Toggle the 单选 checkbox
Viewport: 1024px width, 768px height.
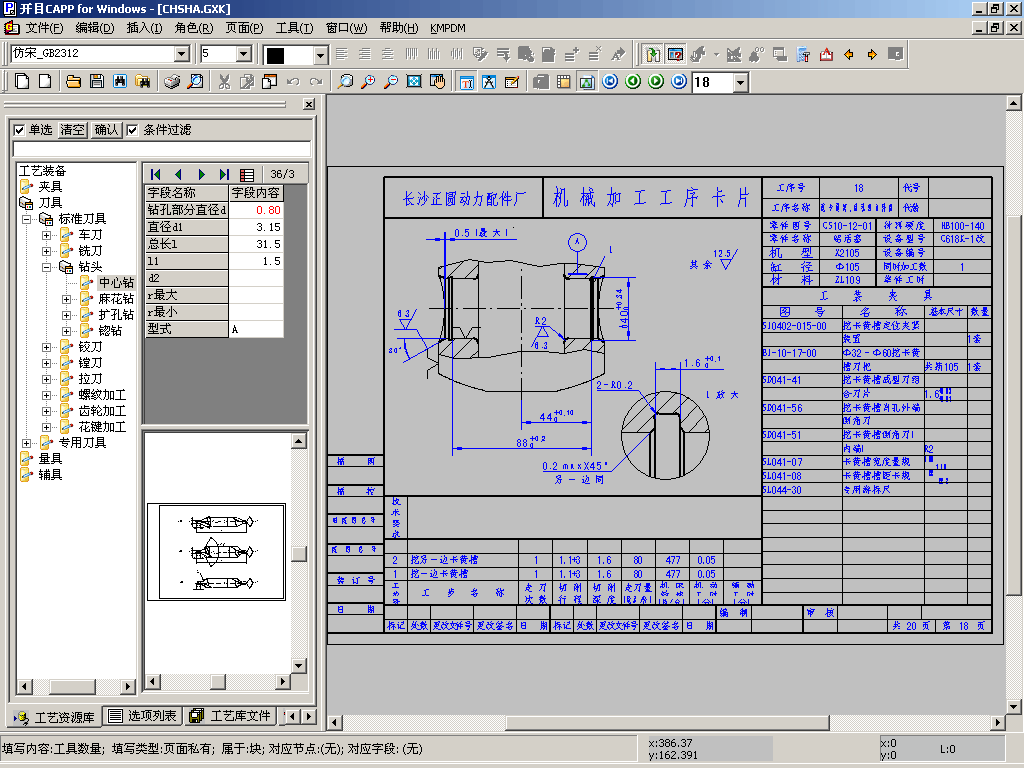pyautogui.click(x=19, y=130)
